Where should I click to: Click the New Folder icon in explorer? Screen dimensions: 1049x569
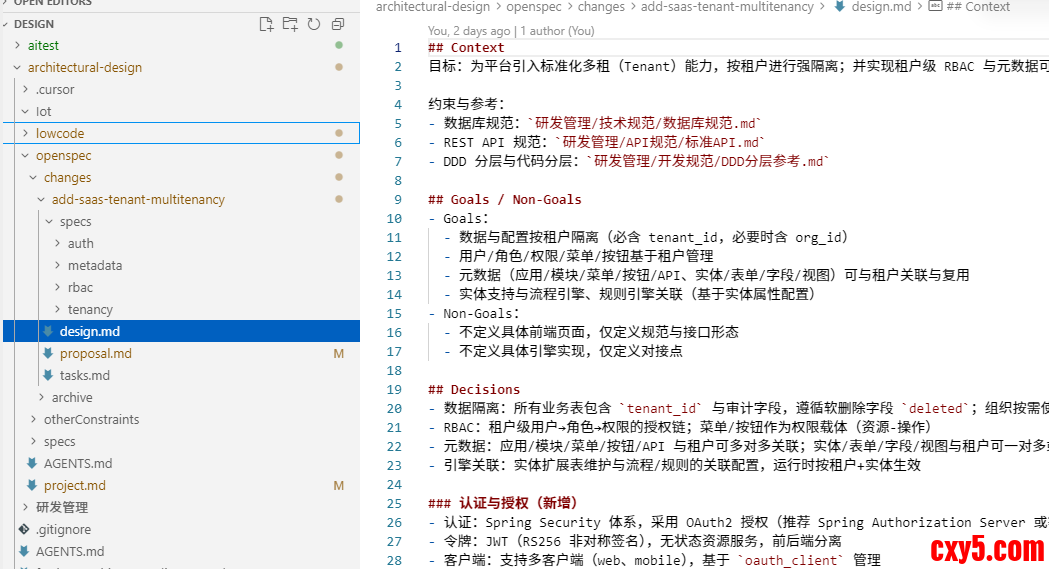[290, 24]
